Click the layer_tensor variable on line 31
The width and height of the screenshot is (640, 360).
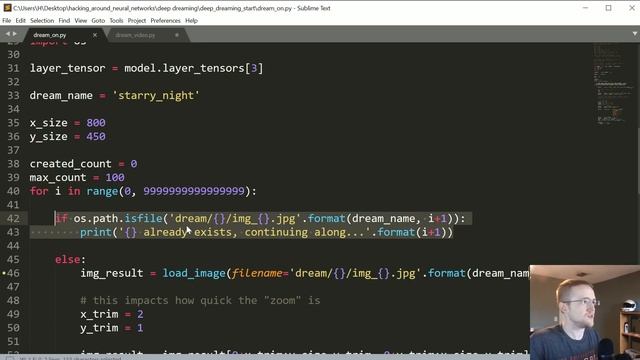(x=67, y=68)
